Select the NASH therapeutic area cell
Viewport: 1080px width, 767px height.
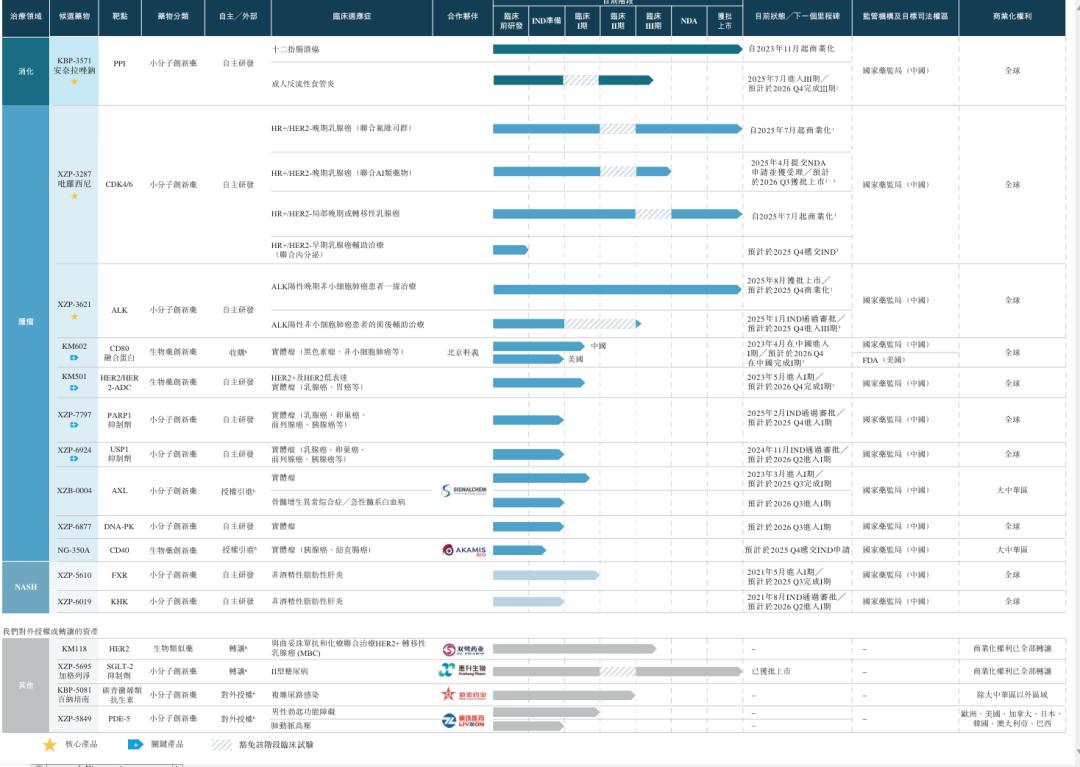[x=25, y=587]
